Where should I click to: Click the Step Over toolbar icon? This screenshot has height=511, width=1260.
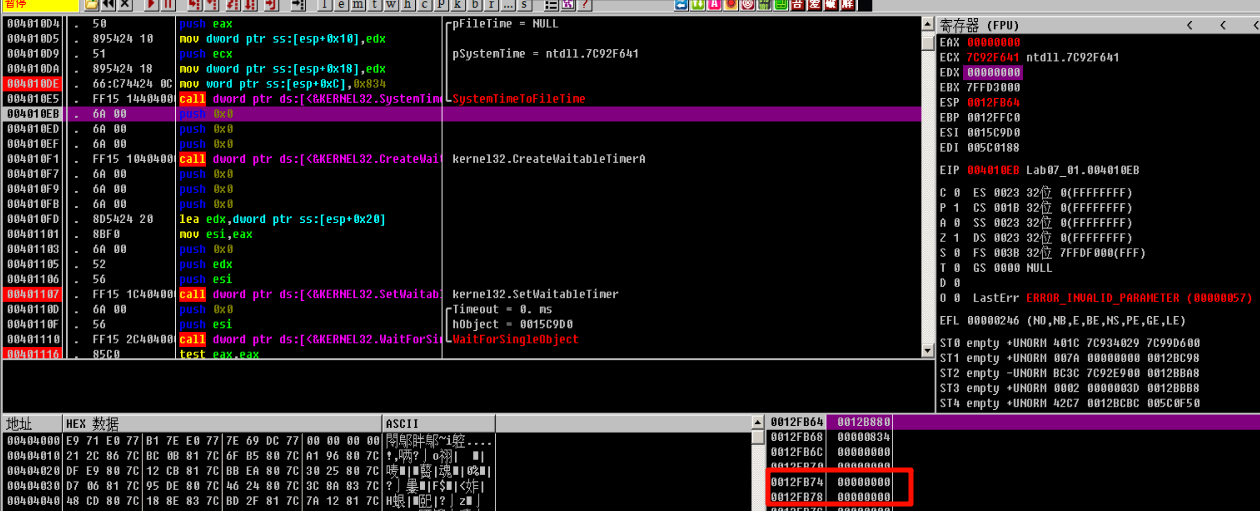(x=214, y=5)
